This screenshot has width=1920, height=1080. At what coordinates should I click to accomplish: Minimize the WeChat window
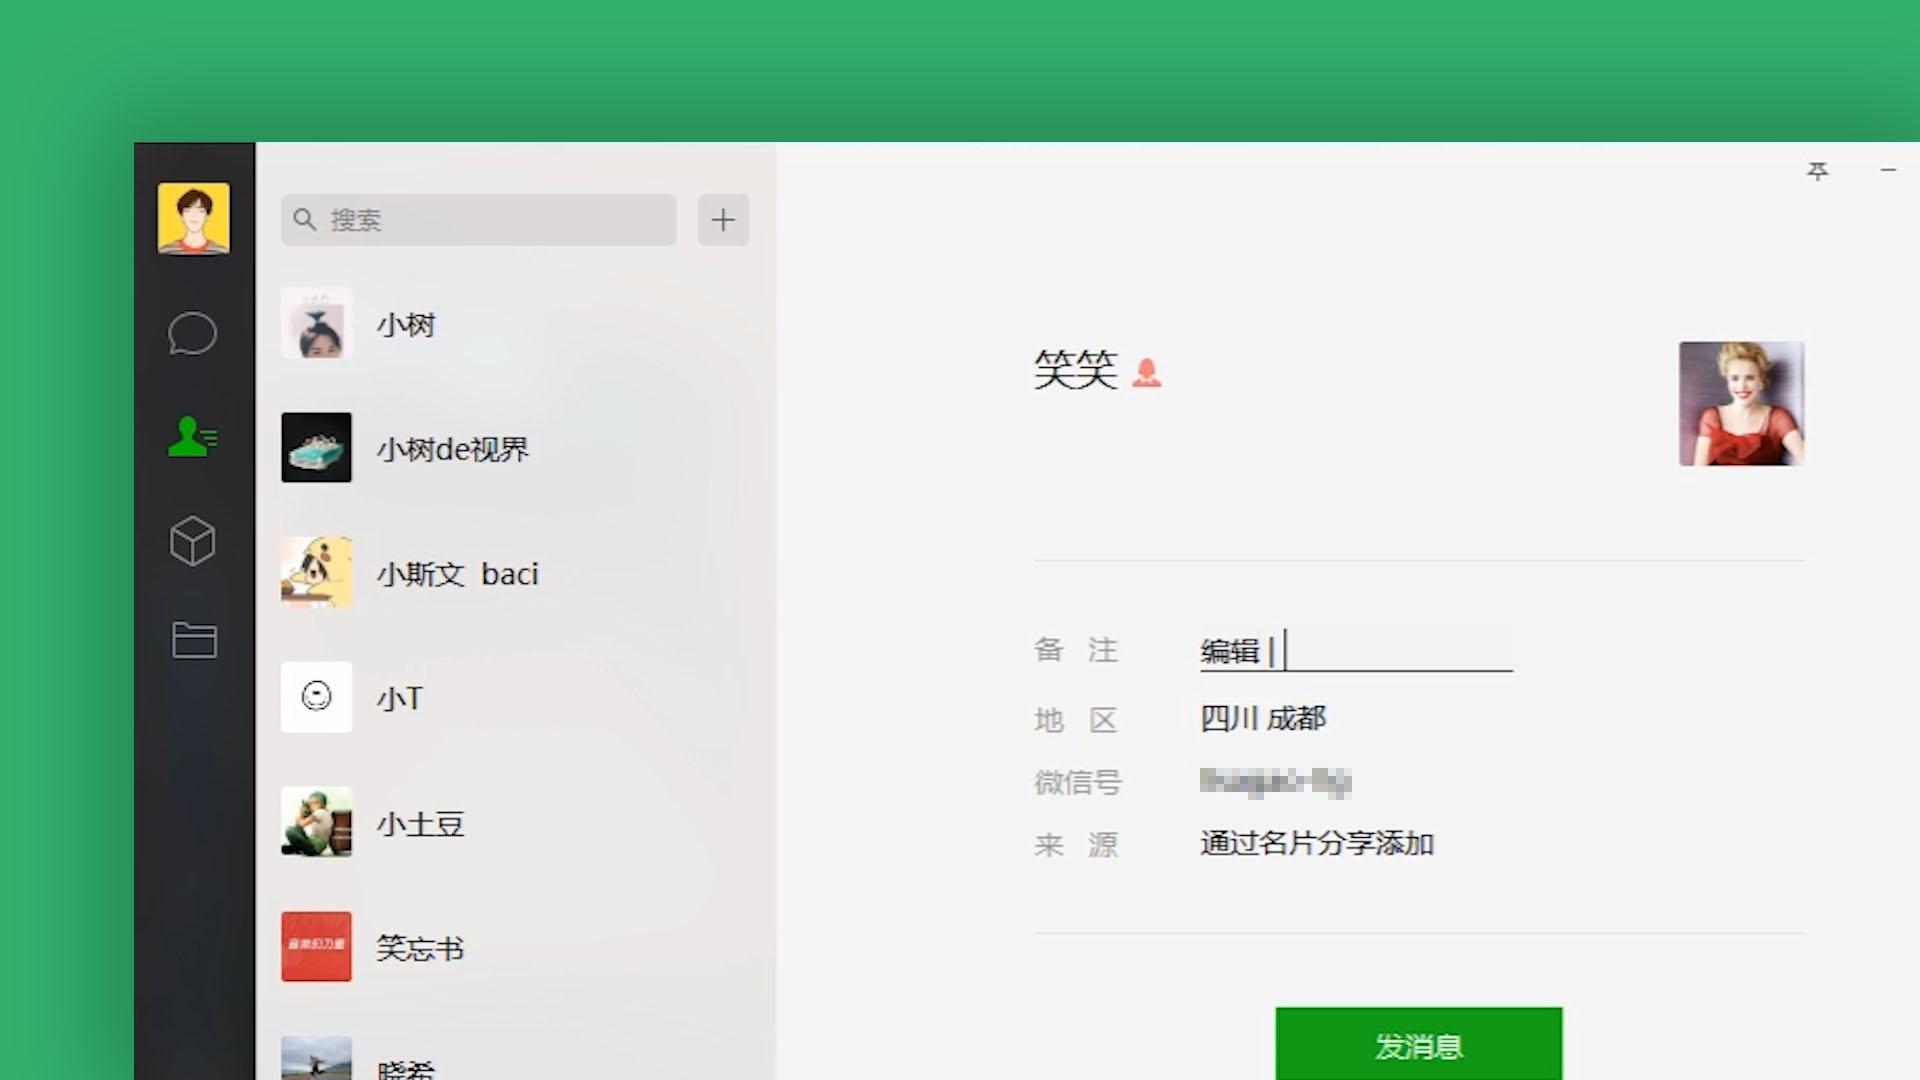pyautogui.click(x=1888, y=171)
